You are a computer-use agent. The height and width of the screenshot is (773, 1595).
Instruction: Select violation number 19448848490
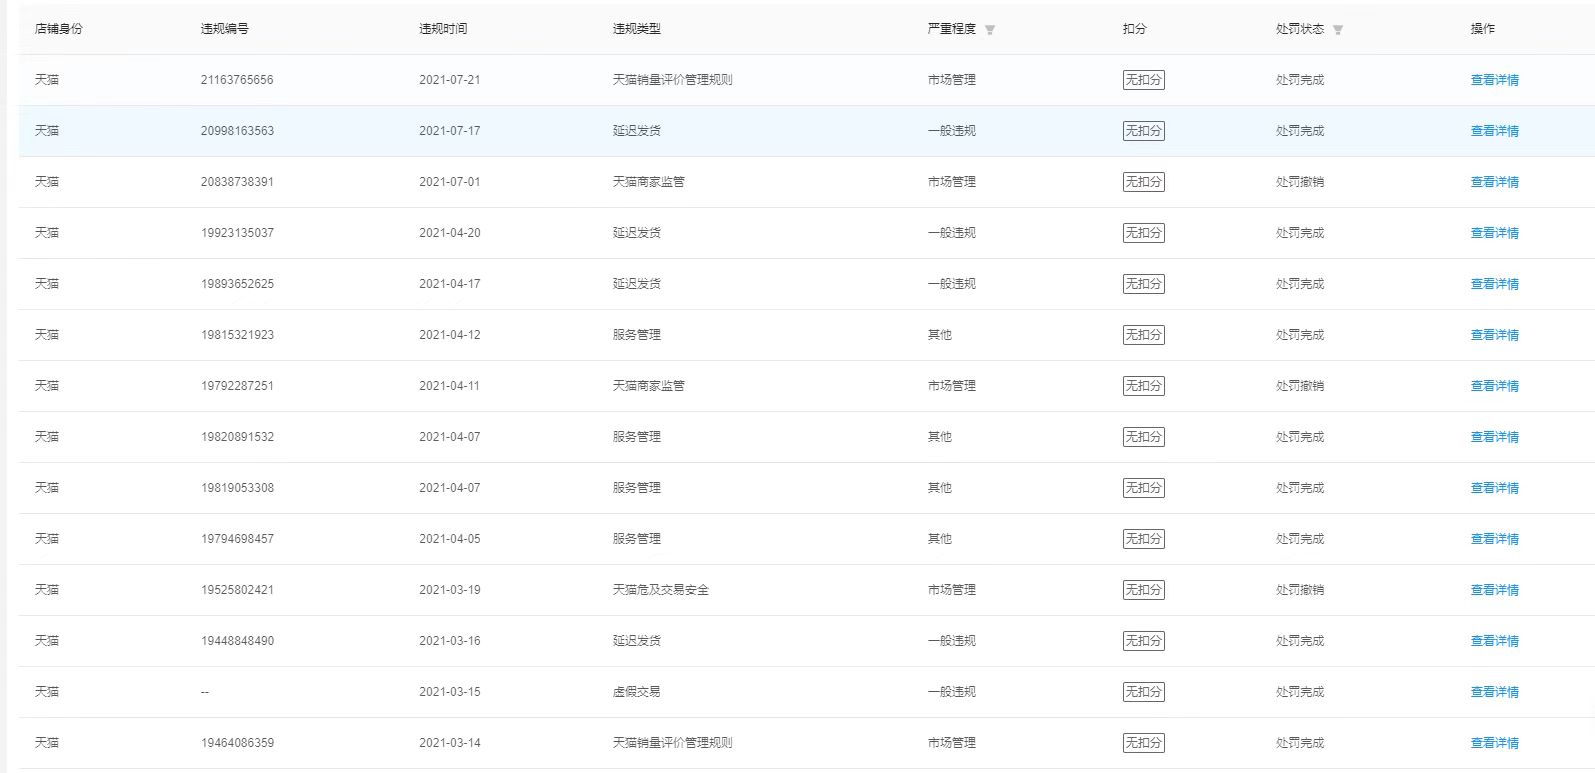[237, 641]
